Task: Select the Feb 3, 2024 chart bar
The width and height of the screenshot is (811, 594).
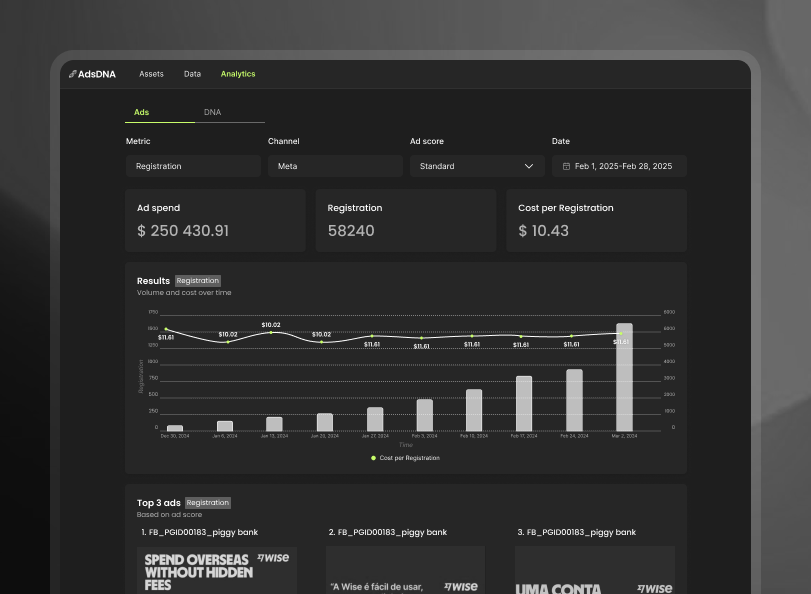Action: pyautogui.click(x=425, y=415)
